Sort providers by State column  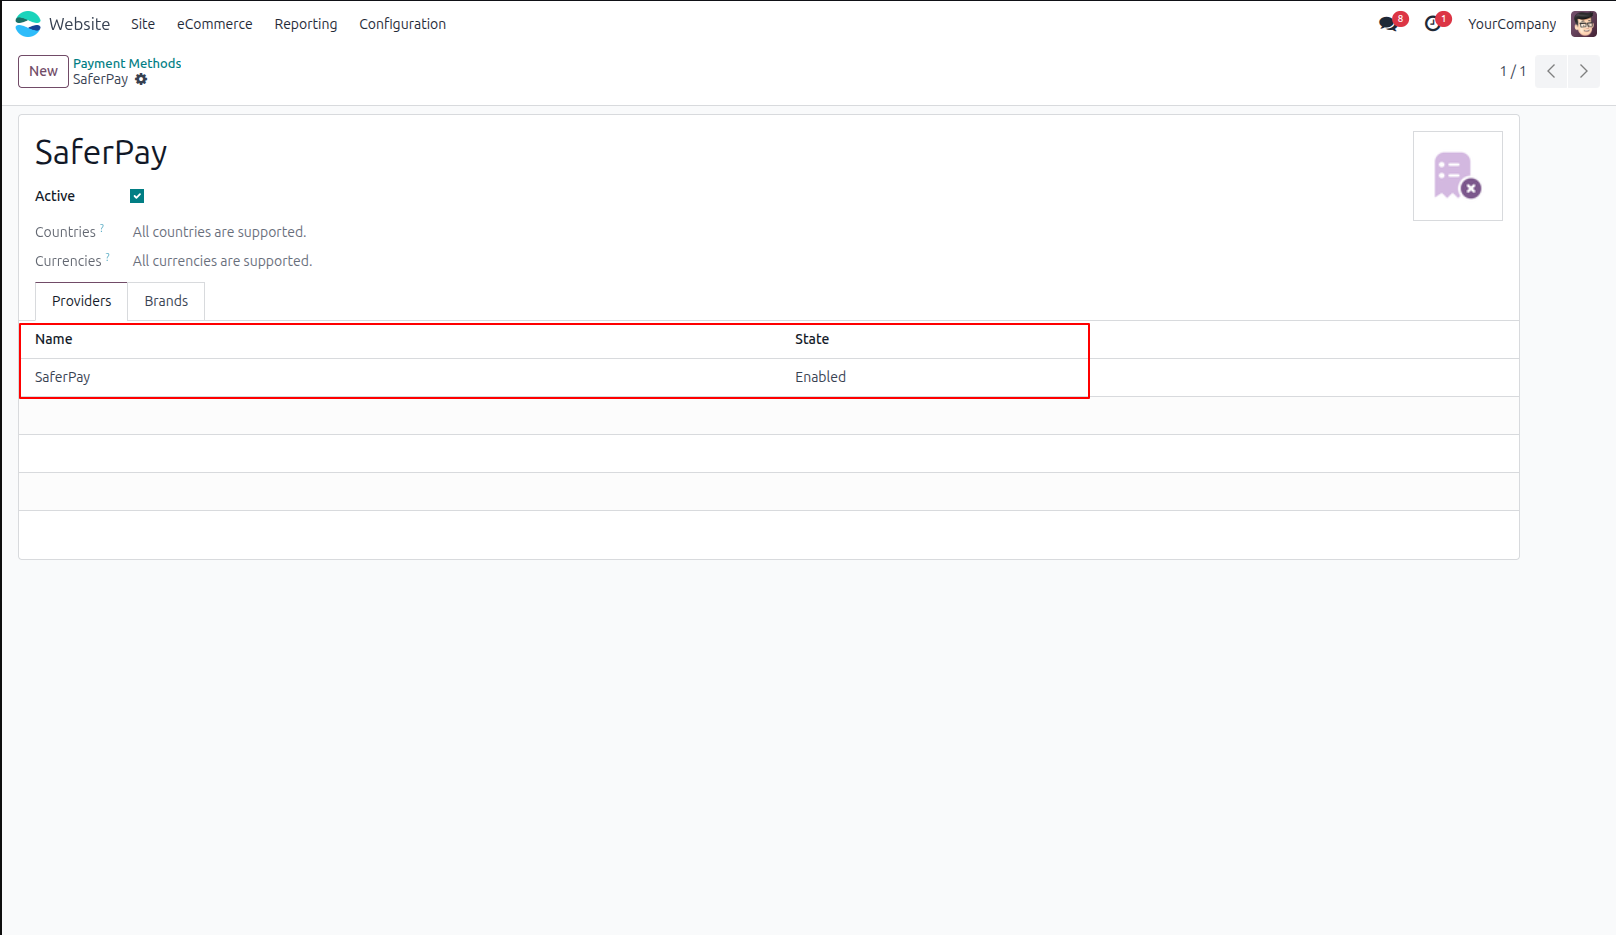(812, 339)
